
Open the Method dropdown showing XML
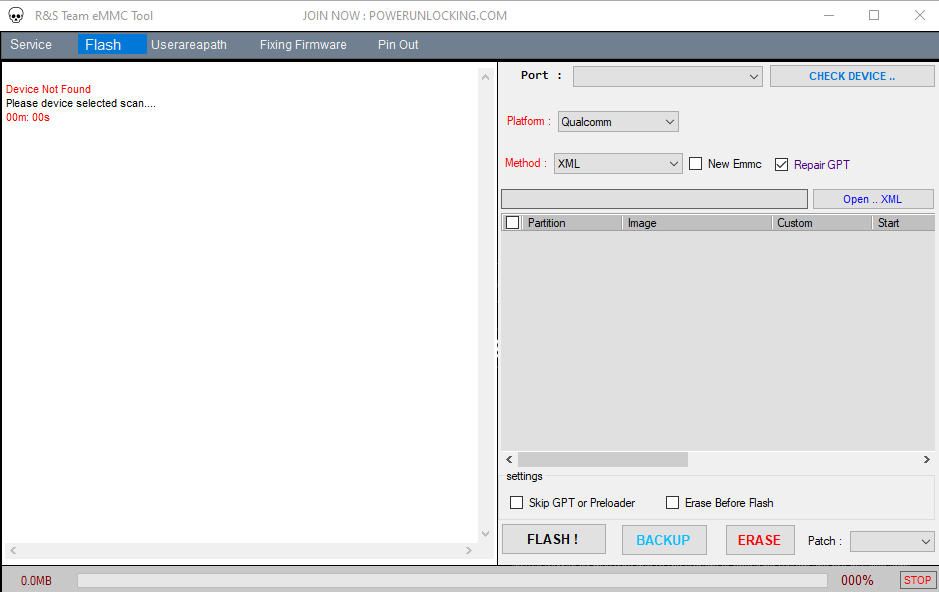617,163
